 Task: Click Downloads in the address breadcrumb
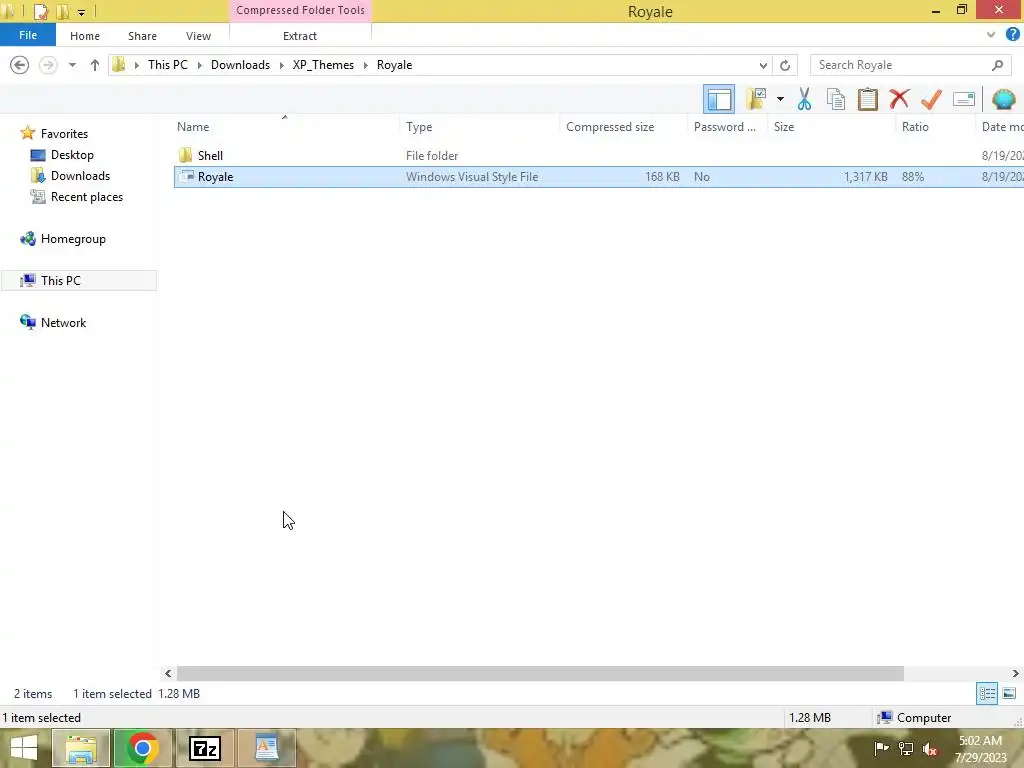[240, 65]
